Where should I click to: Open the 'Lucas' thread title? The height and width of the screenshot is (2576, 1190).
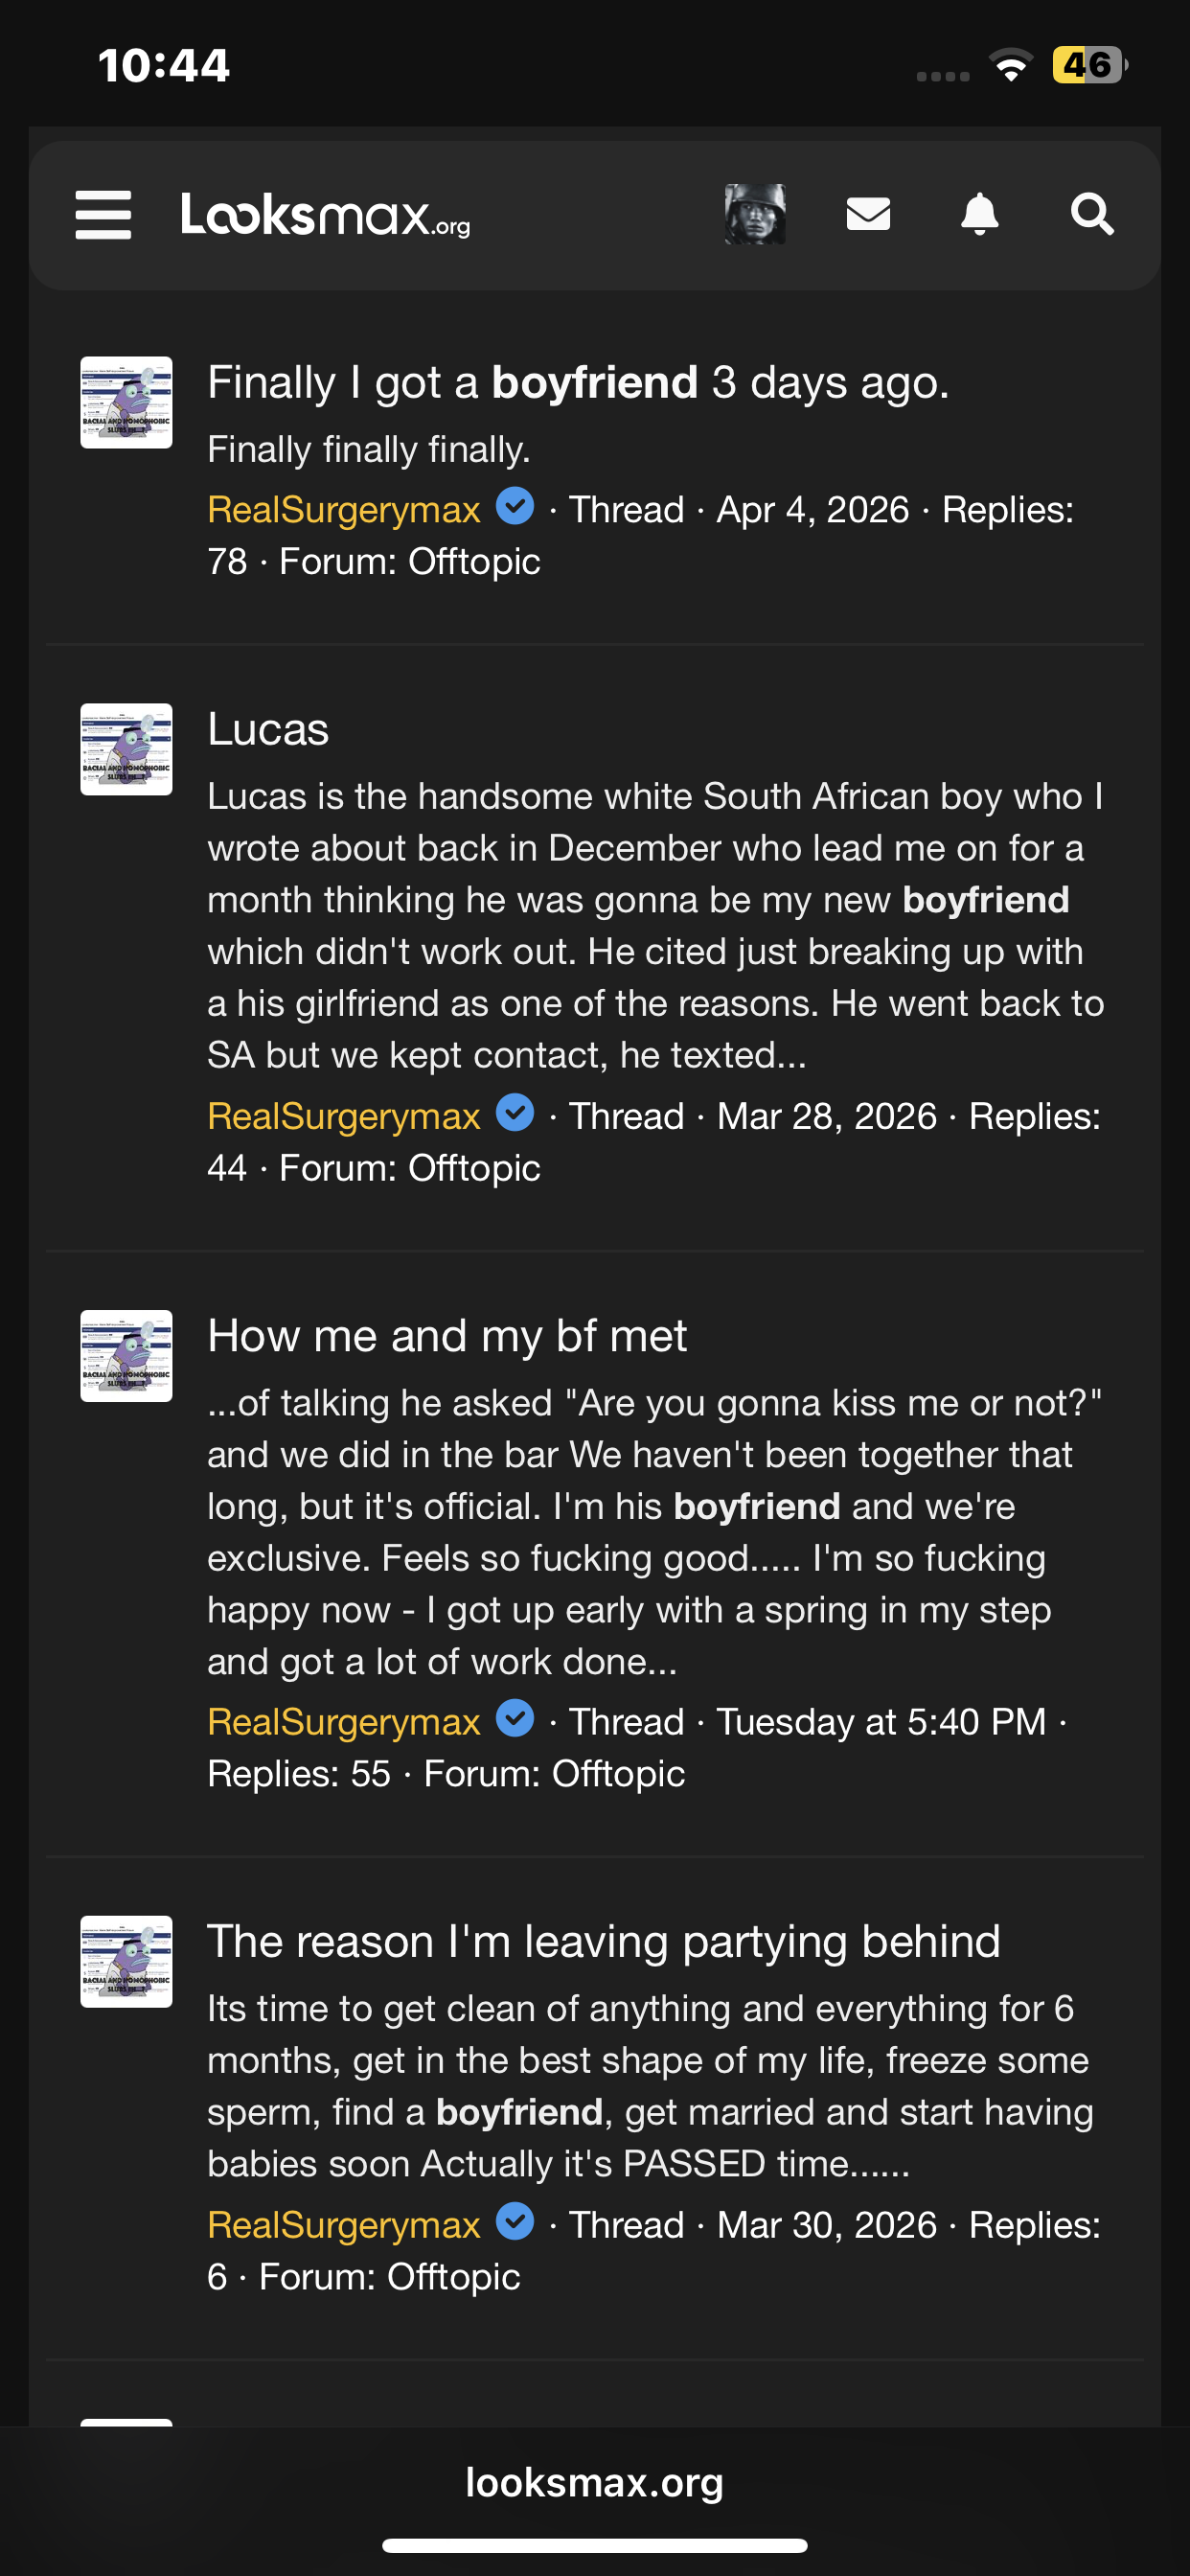tap(268, 729)
